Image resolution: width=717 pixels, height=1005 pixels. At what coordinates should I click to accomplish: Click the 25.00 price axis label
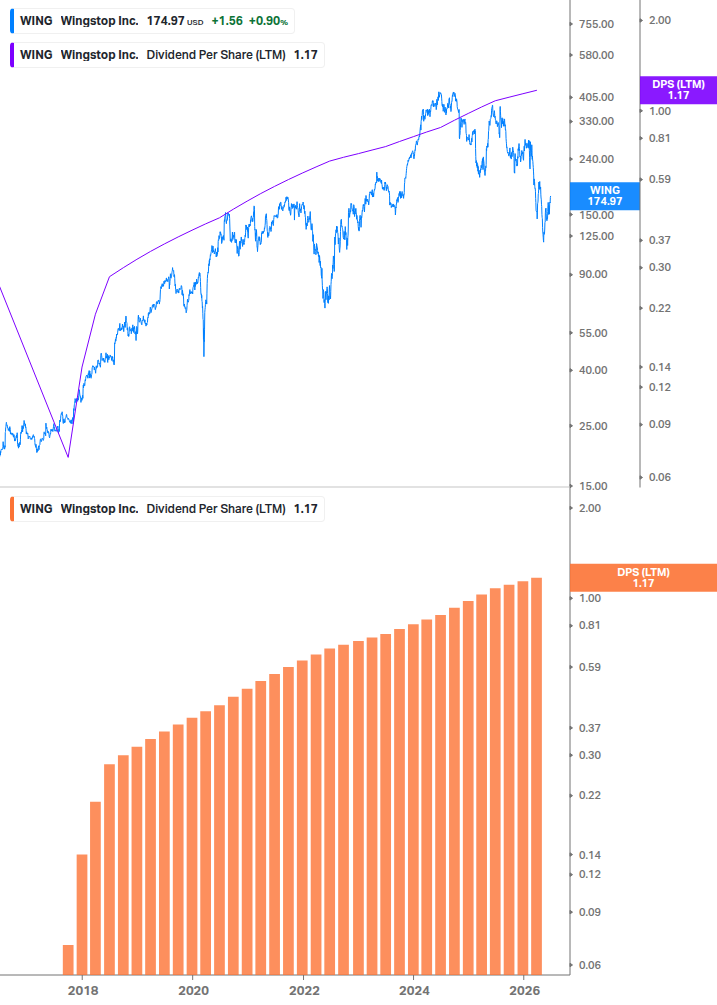pyautogui.click(x=593, y=426)
